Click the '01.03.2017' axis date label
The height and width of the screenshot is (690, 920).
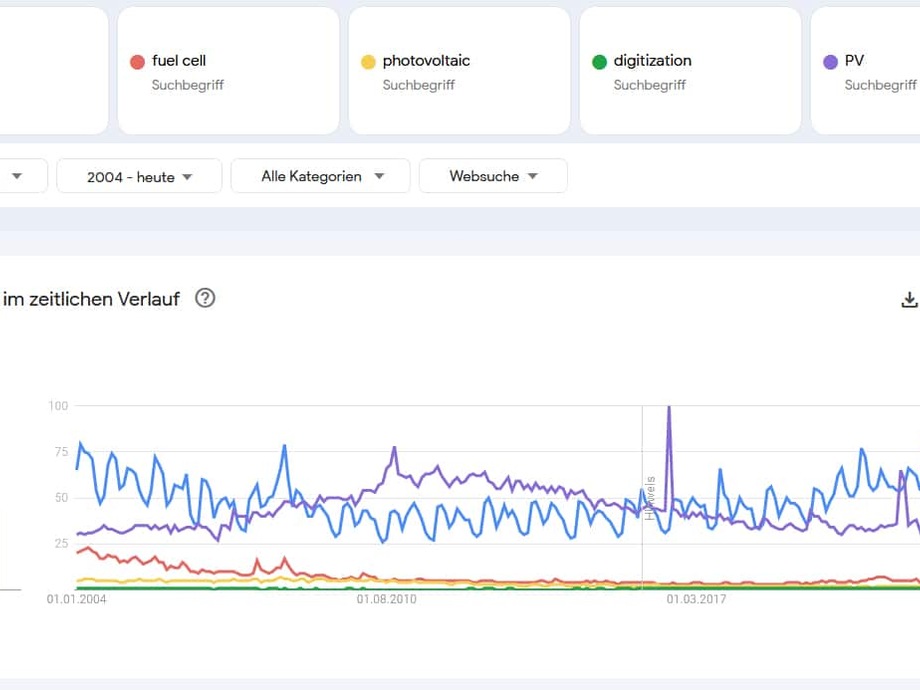(x=696, y=600)
